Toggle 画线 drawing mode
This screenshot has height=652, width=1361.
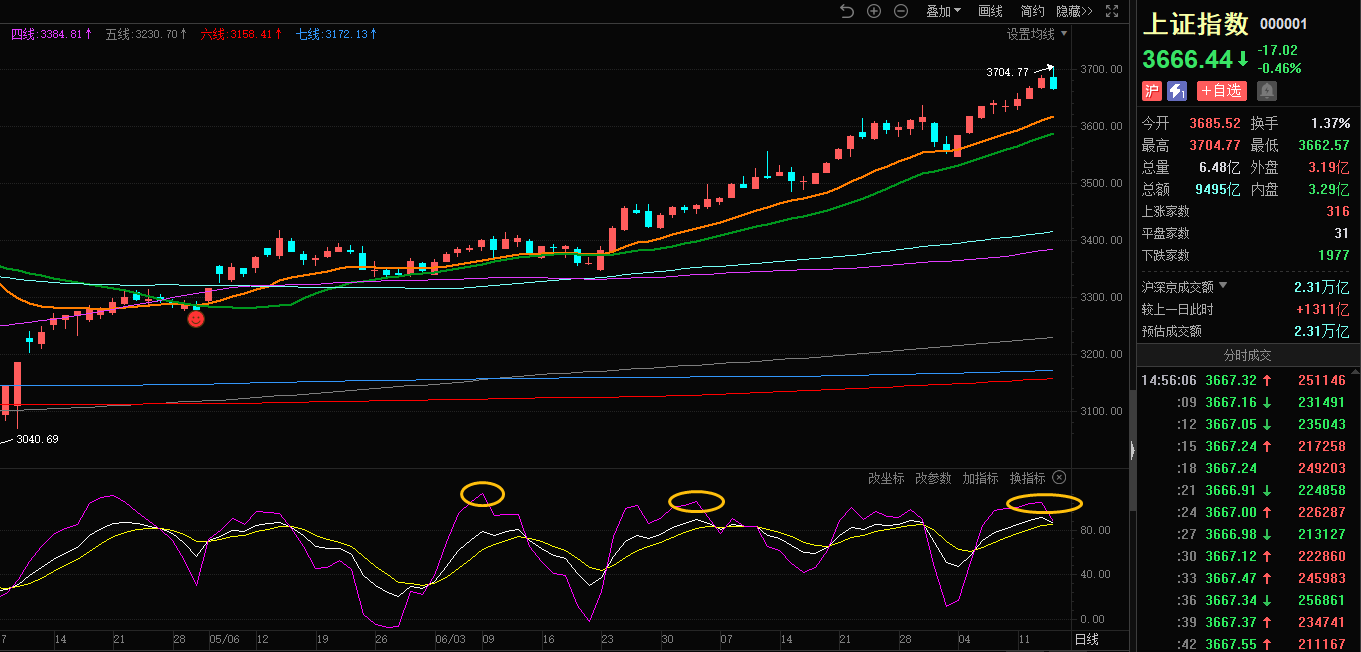[990, 11]
